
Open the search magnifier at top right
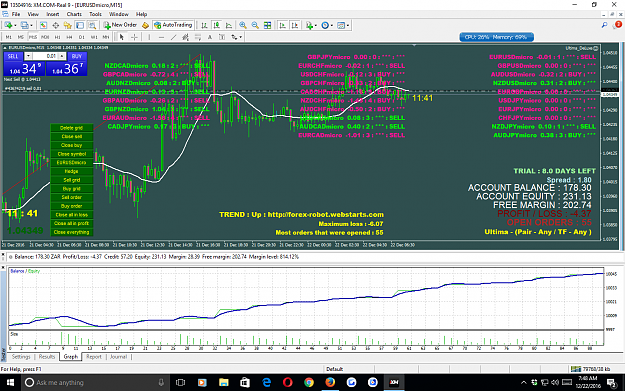pos(604,25)
